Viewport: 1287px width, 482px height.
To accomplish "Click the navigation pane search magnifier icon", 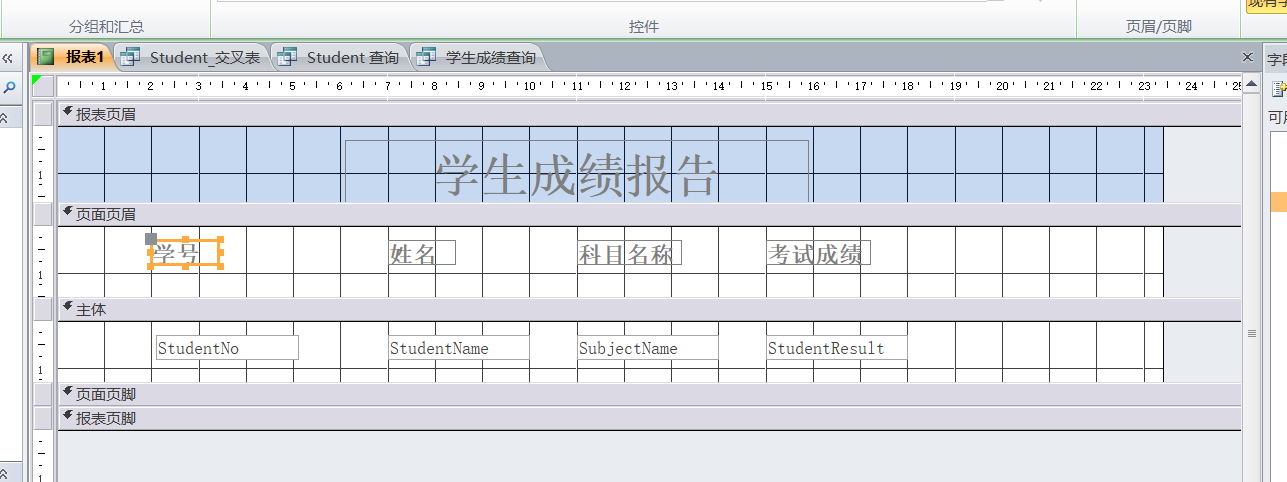I will point(9,88).
